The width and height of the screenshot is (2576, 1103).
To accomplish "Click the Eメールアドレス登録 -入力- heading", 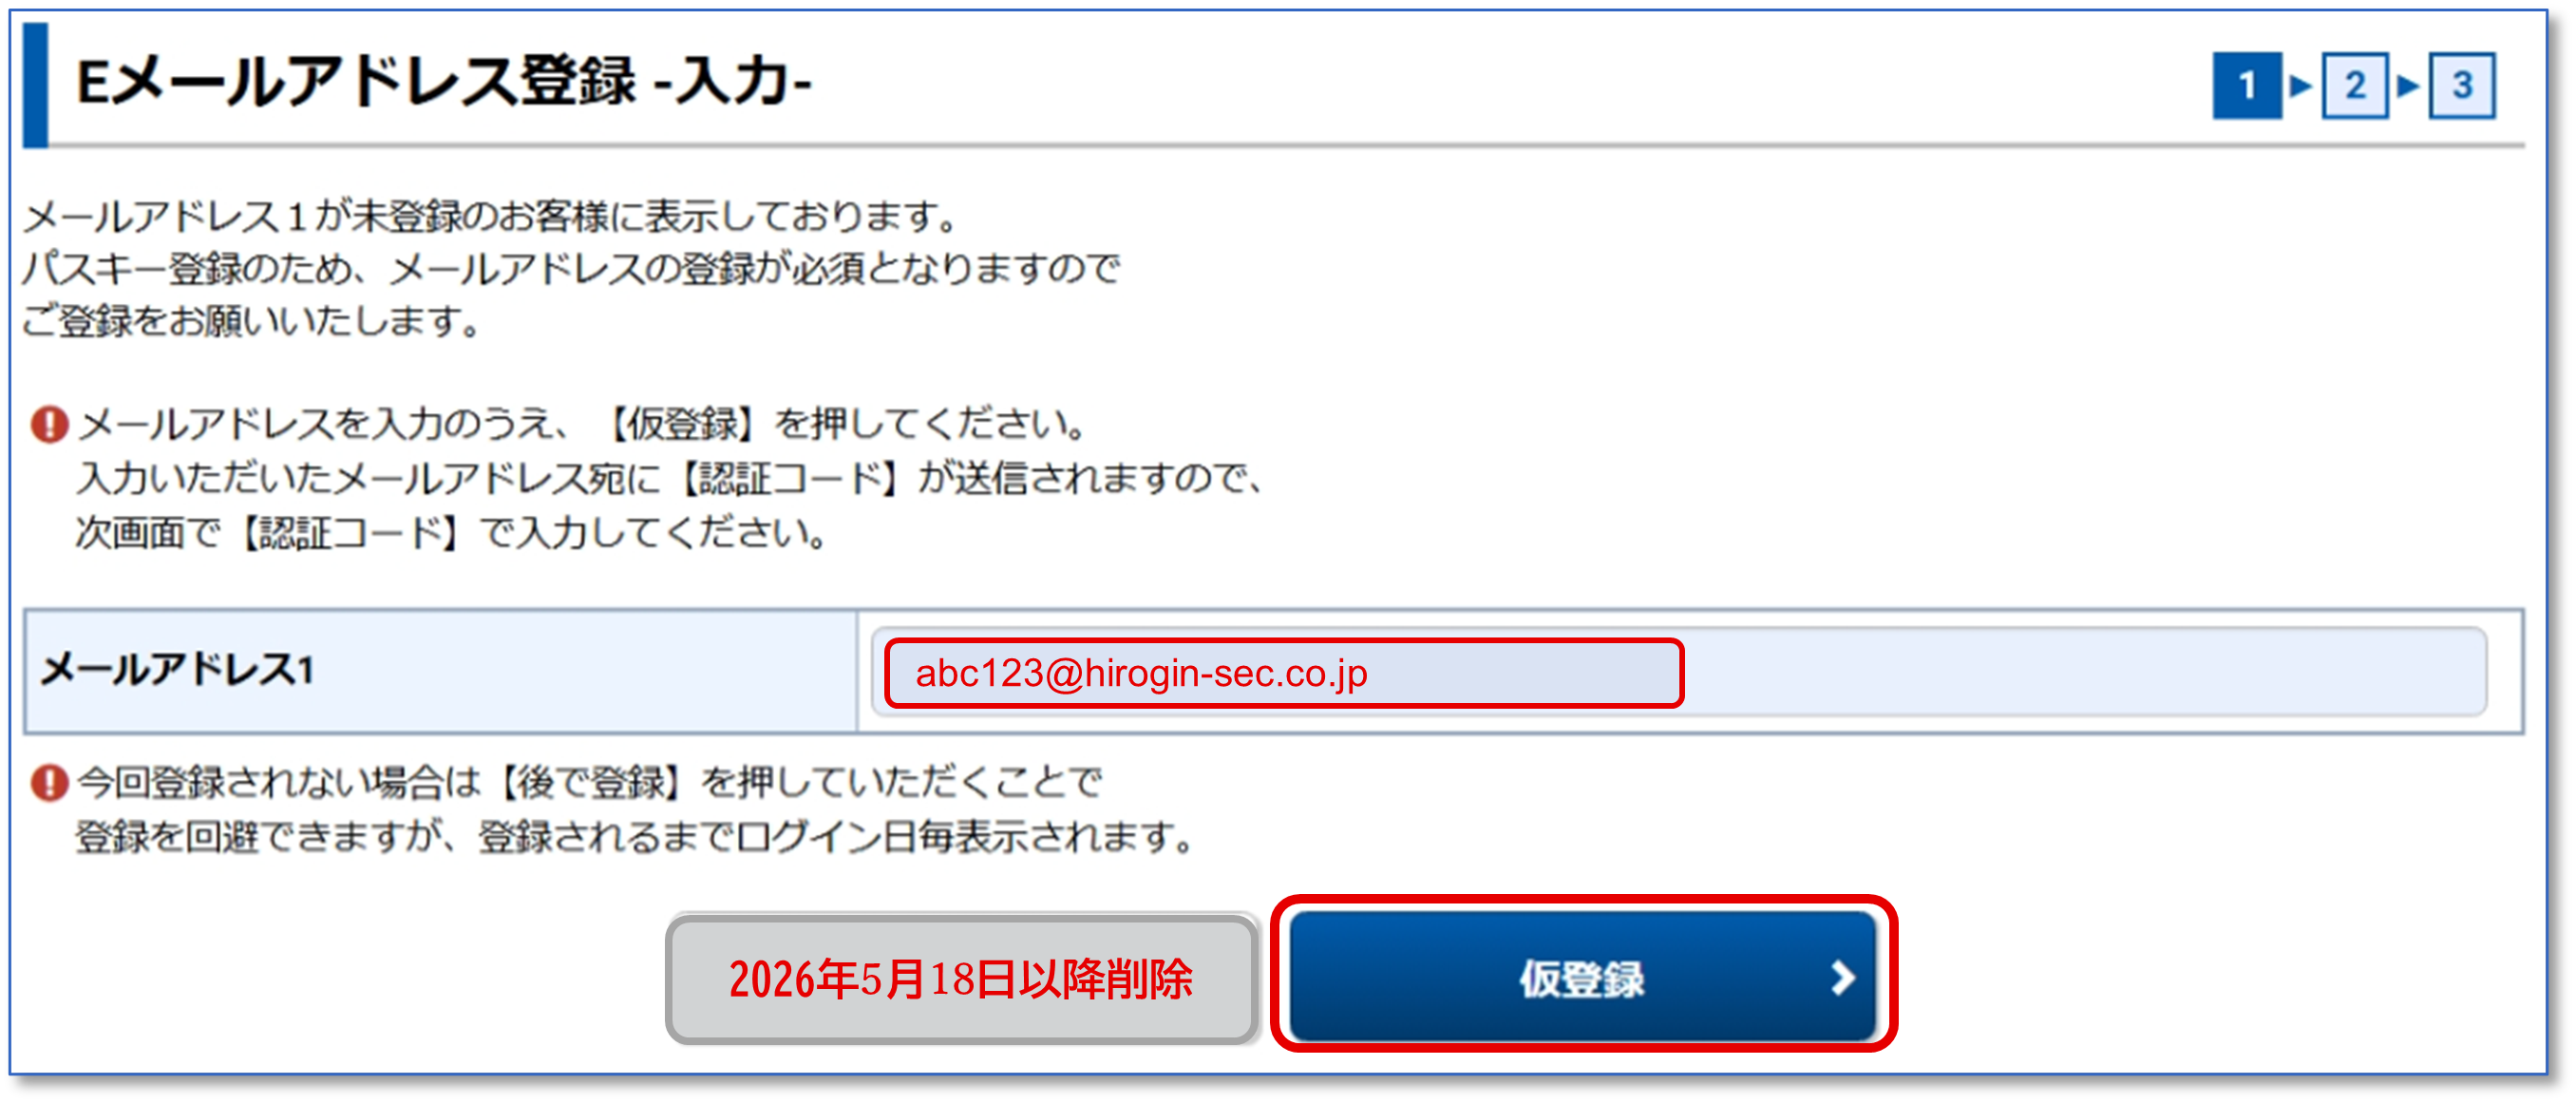I will [x=443, y=81].
